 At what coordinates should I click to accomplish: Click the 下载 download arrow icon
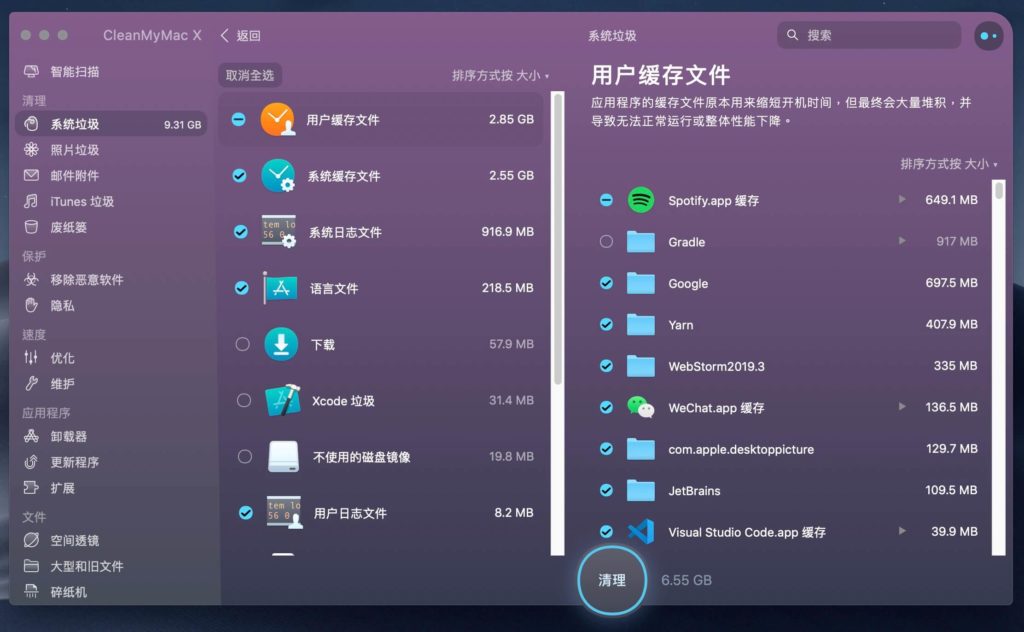click(281, 344)
